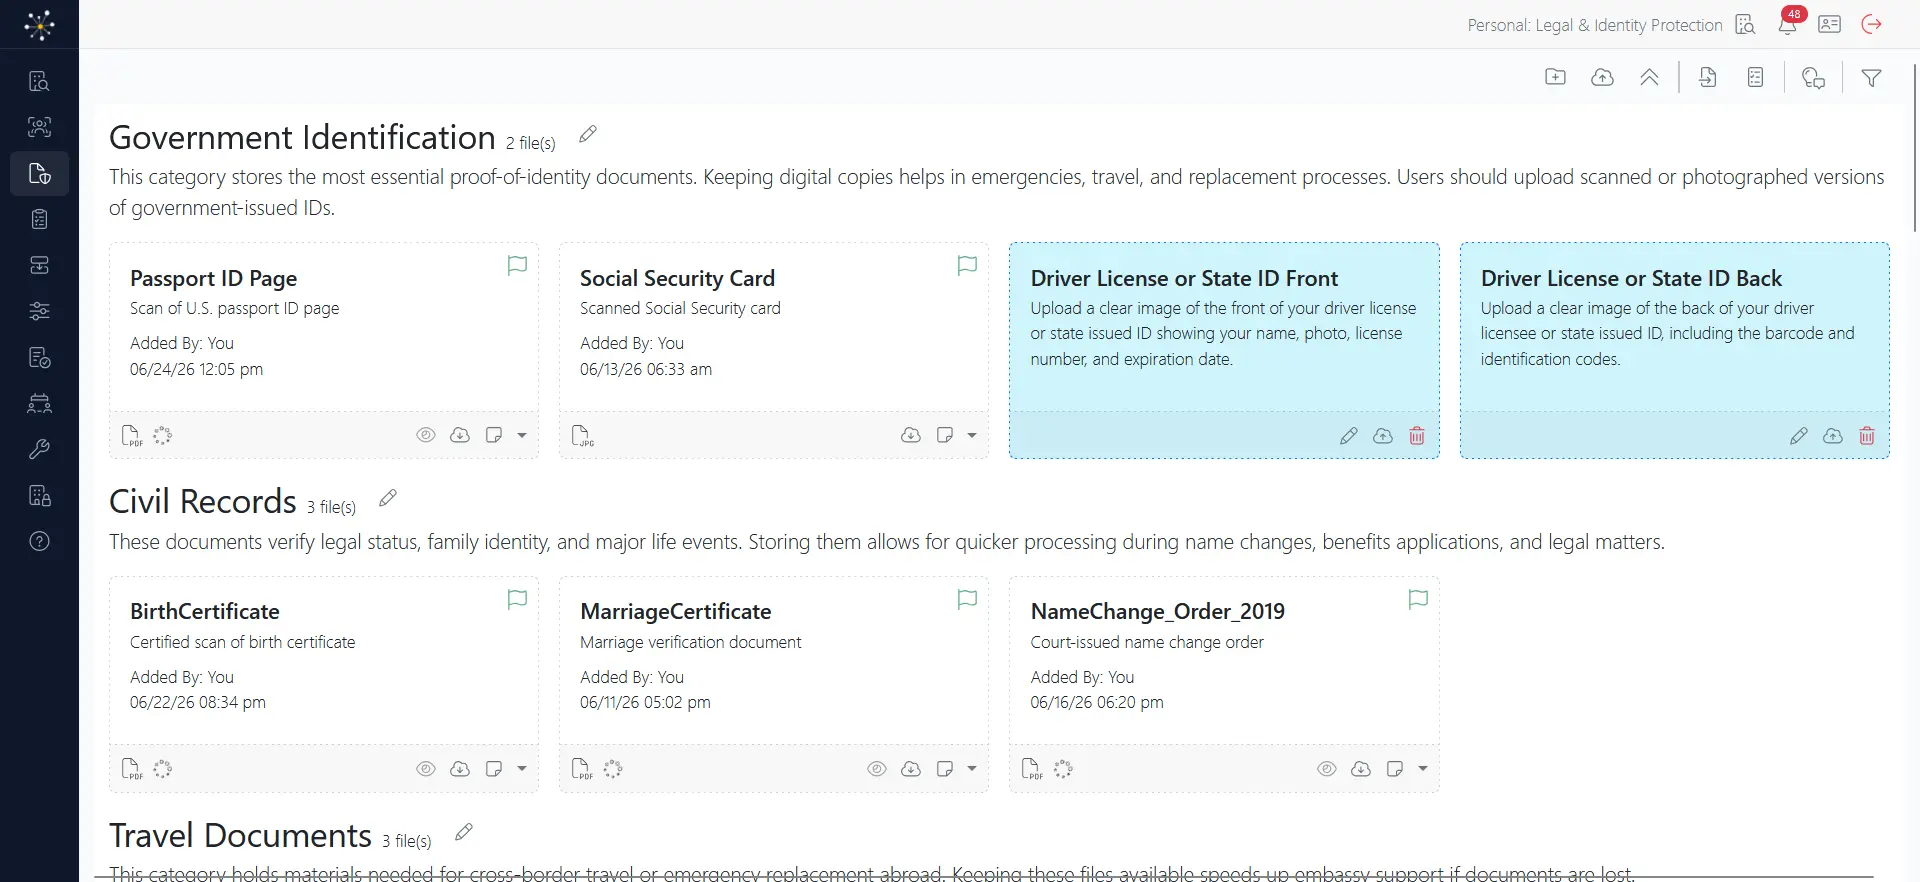The height and width of the screenshot is (882, 1920).
Task: Open dropdown arrow on NameChange_Order_2019 card
Action: [1423, 769]
